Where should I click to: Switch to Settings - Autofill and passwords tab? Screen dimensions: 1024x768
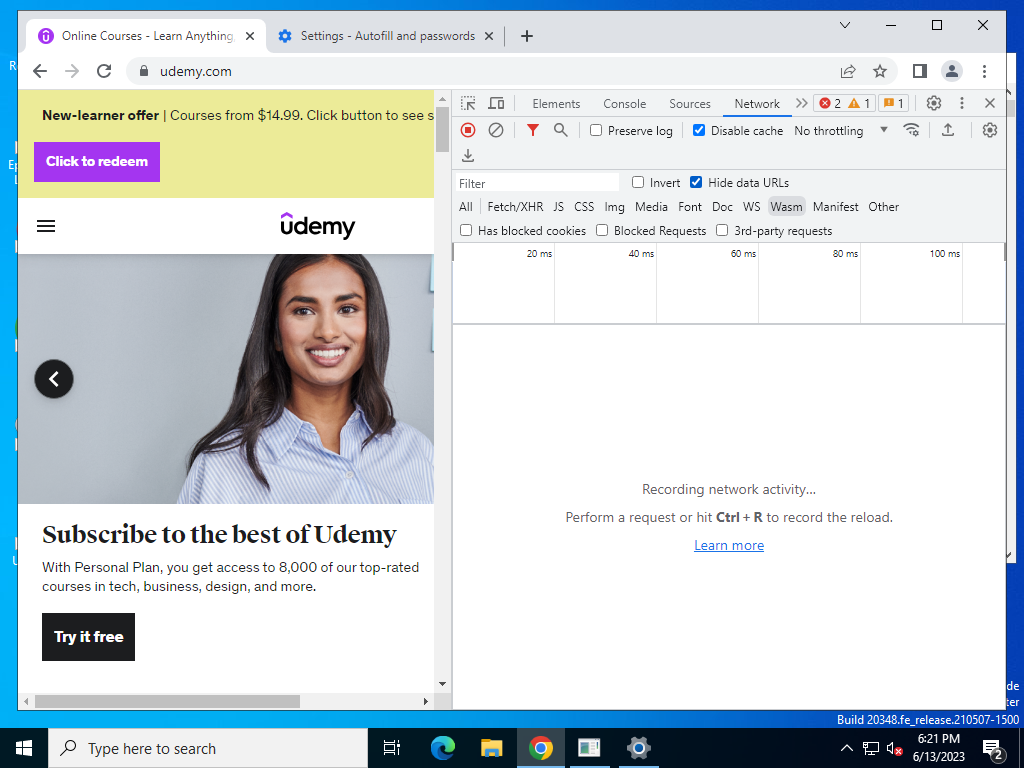point(386,36)
